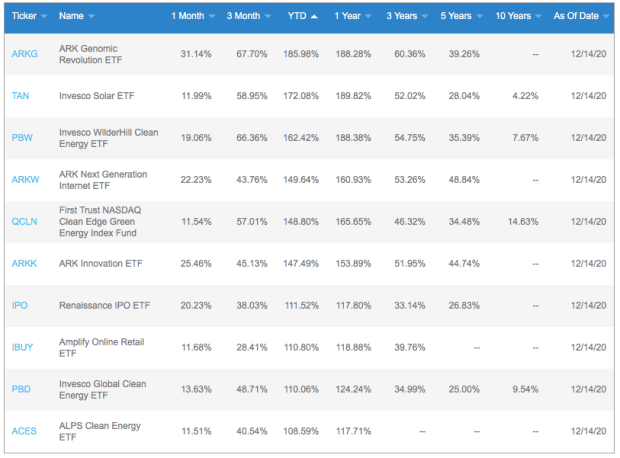The image size is (620, 458).
Task: Click the Name column header label
Action: (71, 16)
